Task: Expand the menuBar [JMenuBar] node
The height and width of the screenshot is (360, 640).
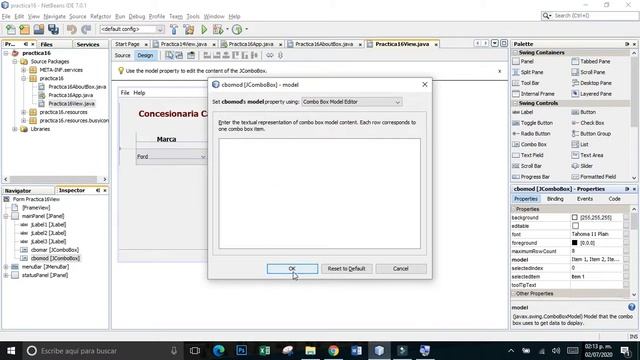Action: coord(6,267)
